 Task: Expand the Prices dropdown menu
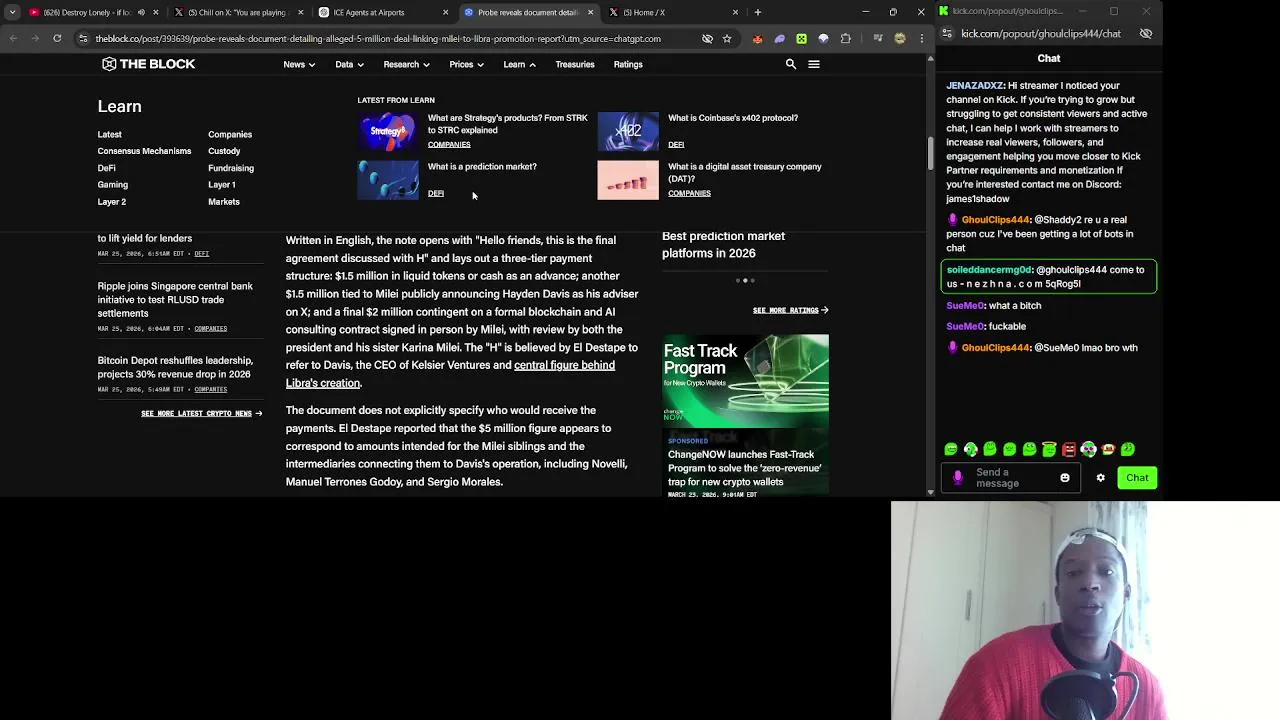(466, 64)
